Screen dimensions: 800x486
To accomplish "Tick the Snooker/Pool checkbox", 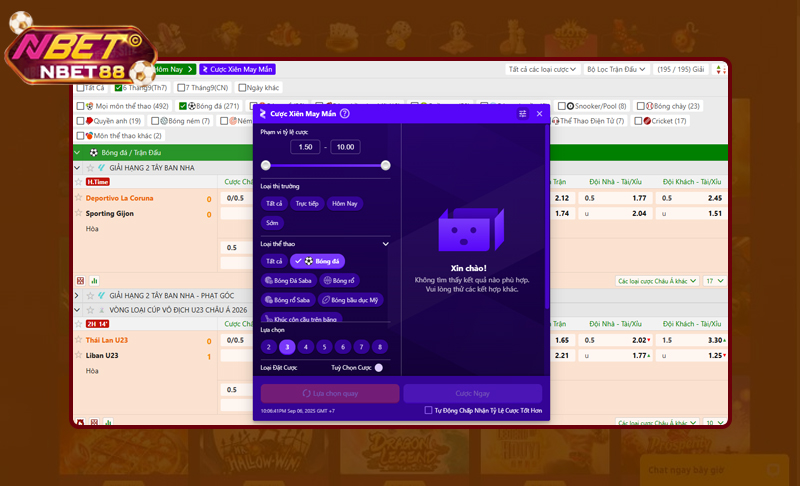I will tap(561, 106).
